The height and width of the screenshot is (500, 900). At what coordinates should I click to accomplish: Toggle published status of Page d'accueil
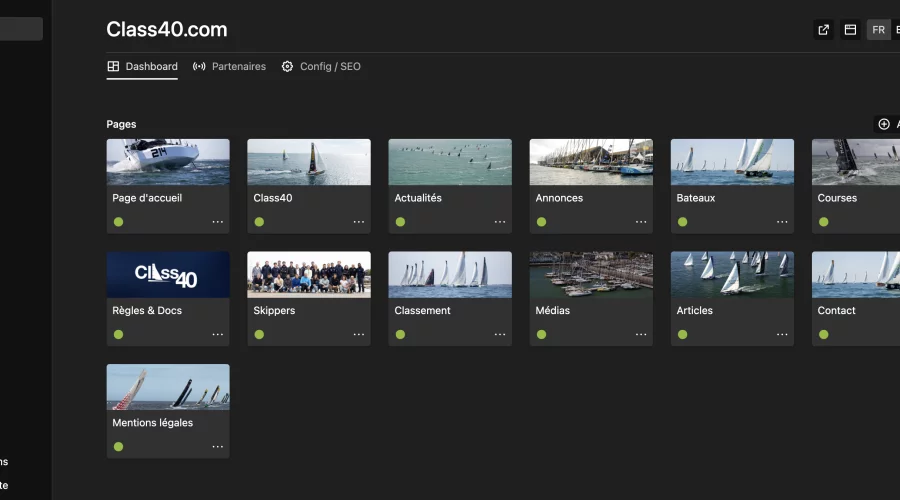tap(118, 222)
